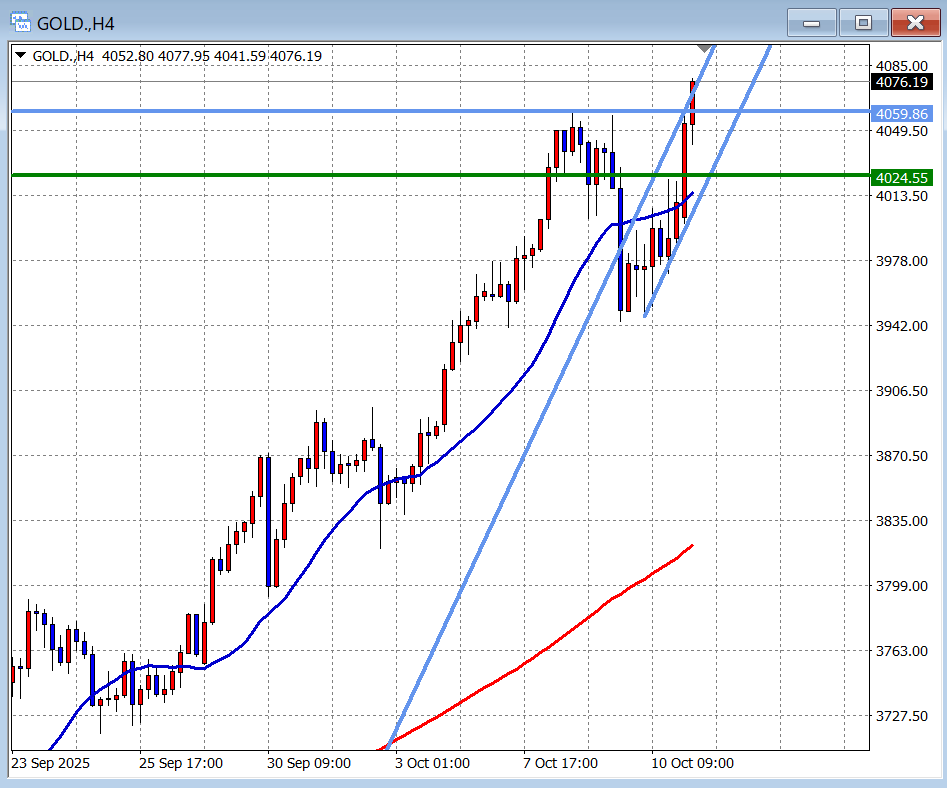Click the gray chart shift triangle marker
This screenshot has width=947, height=788.
[x=705, y=48]
